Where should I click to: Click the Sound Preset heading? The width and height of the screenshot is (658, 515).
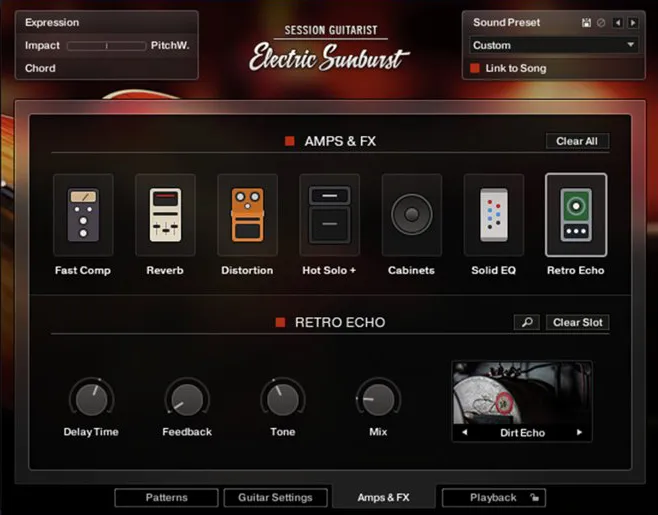(507, 23)
